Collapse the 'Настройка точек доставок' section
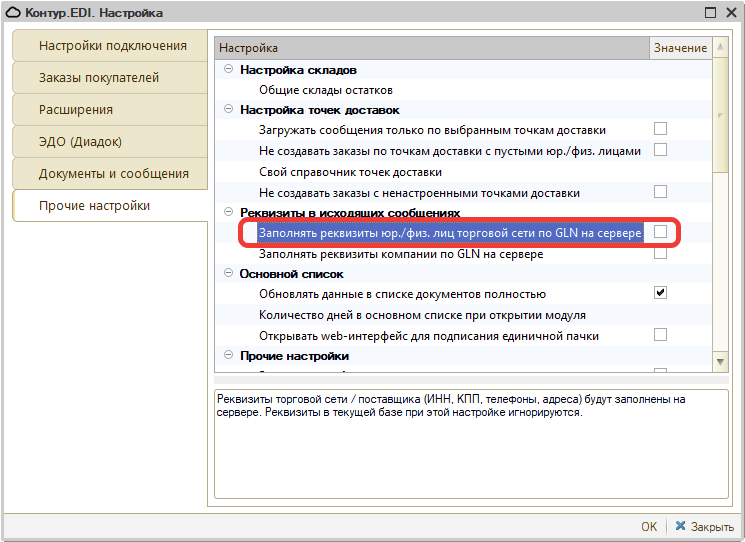This screenshot has width=745, height=542. pyautogui.click(x=229, y=110)
